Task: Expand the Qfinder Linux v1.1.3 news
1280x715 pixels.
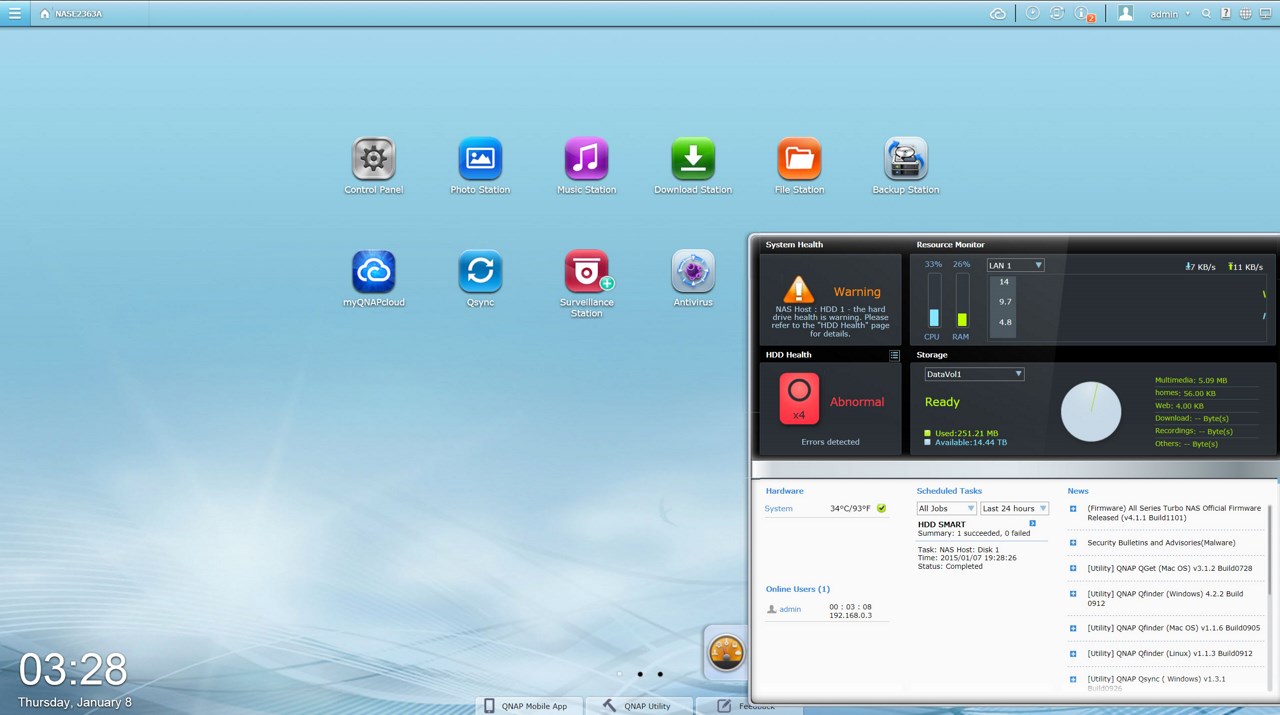Action: [1073, 654]
